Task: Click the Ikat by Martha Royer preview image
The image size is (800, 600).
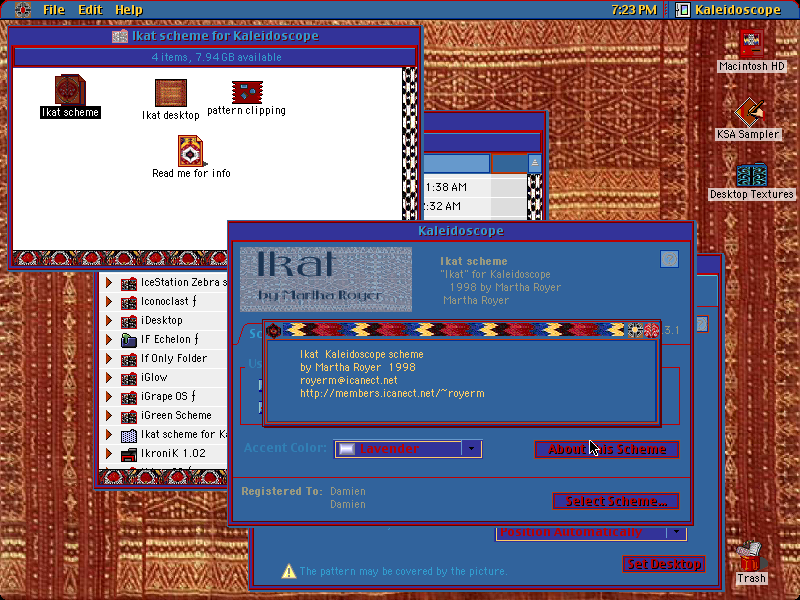Action: coord(326,279)
